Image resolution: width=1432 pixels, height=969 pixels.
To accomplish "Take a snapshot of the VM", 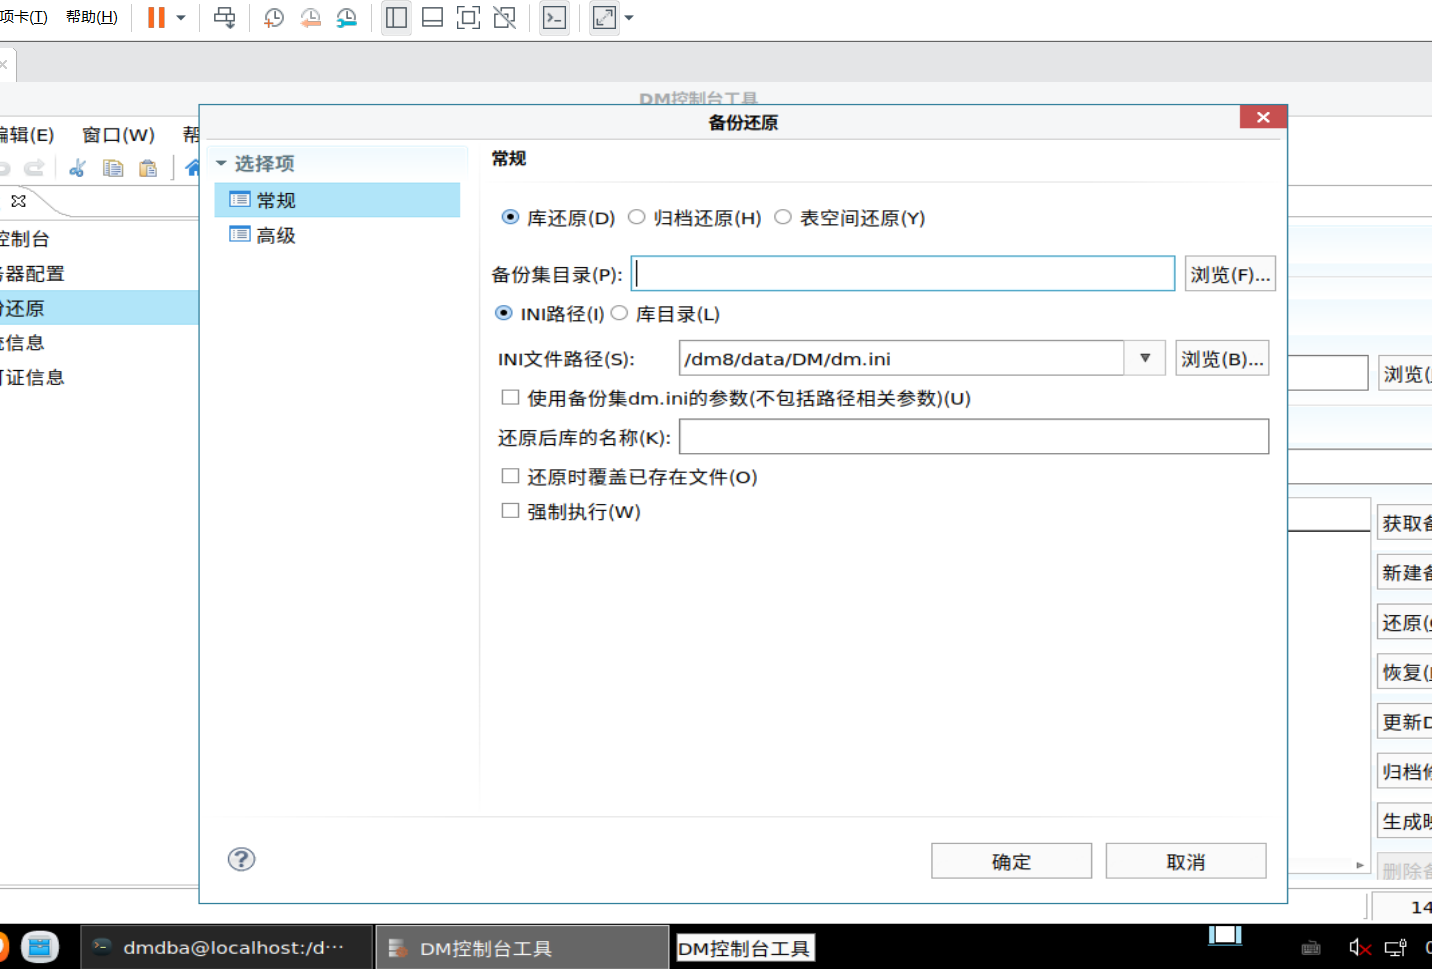I will pyautogui.click(x=273, y=17).
